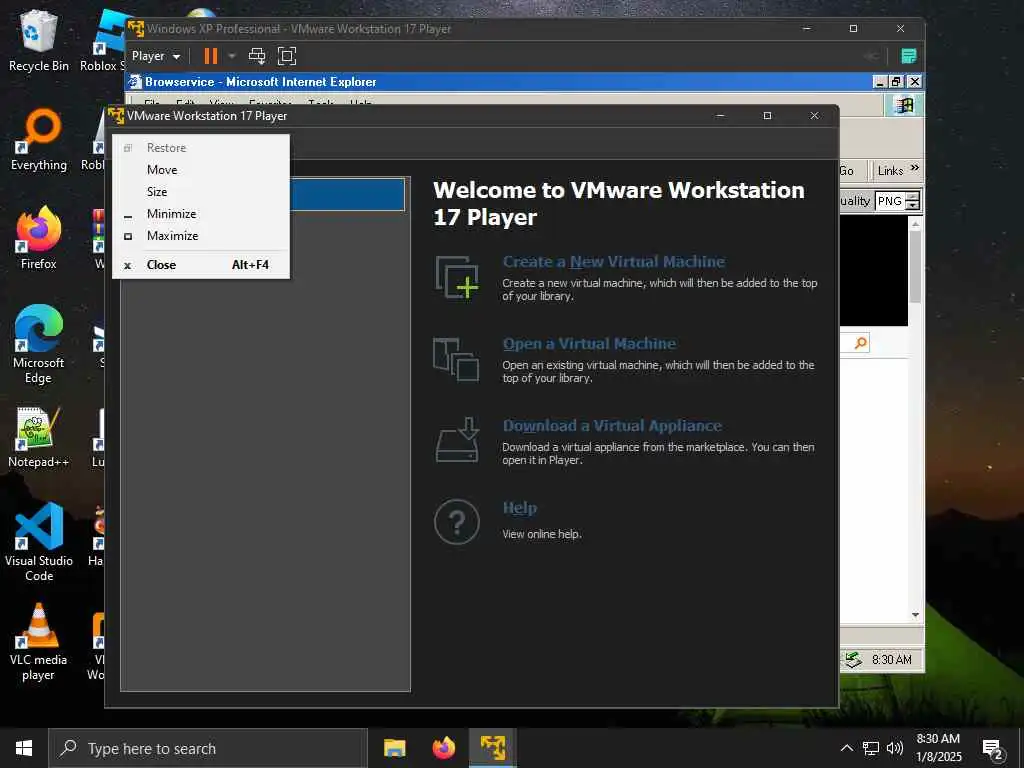Image resolution: width=1024 pixels, height=768 pixels.
Task: Click the orange magnifier search icon in Browservice
Action: point(861,343)
